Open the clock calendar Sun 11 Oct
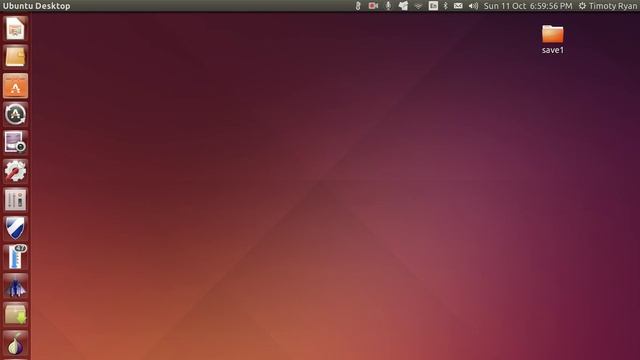The image size is (640, 360). pyautogui.click(x=528, y=6)
